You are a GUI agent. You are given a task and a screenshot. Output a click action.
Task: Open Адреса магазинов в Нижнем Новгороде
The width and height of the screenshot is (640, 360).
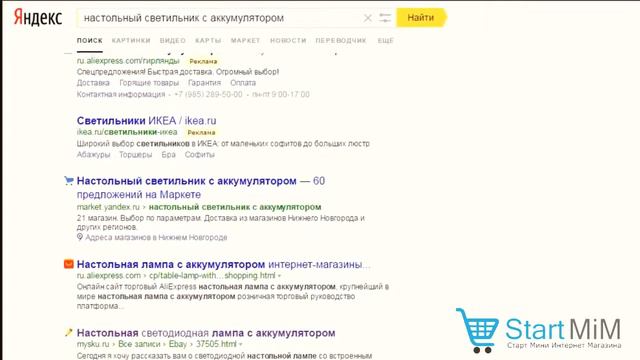[x=156, y=238]
